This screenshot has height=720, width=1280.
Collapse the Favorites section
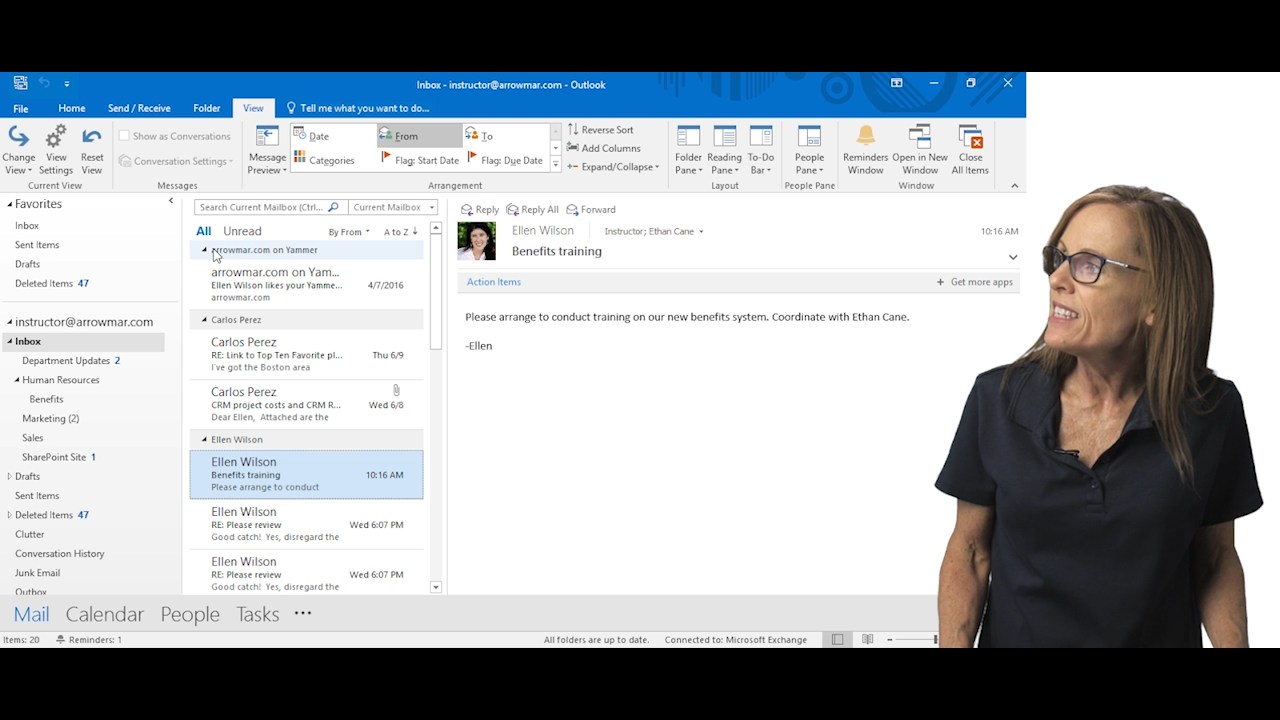pyautogui.click(x=10, y=204)
